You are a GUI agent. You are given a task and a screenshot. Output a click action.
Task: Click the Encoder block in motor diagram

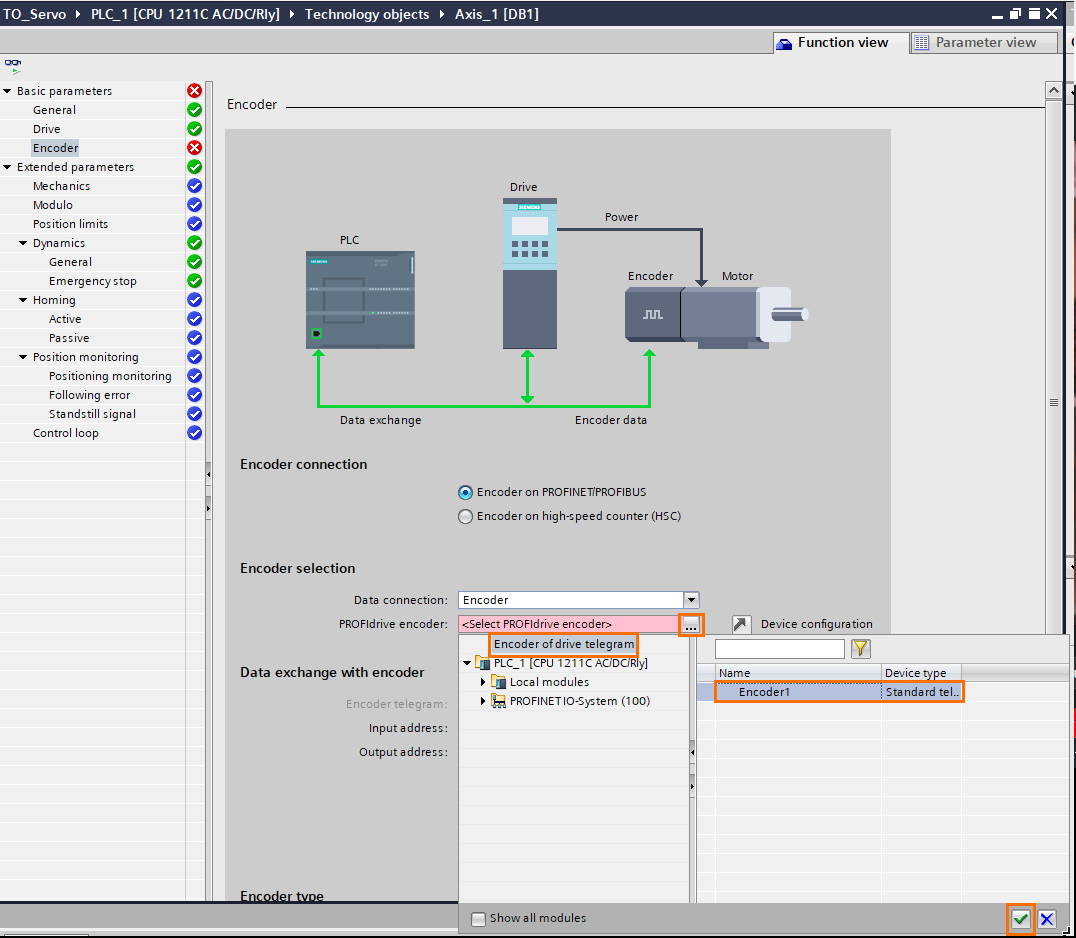pyautogui.click(x=653, y=314)
